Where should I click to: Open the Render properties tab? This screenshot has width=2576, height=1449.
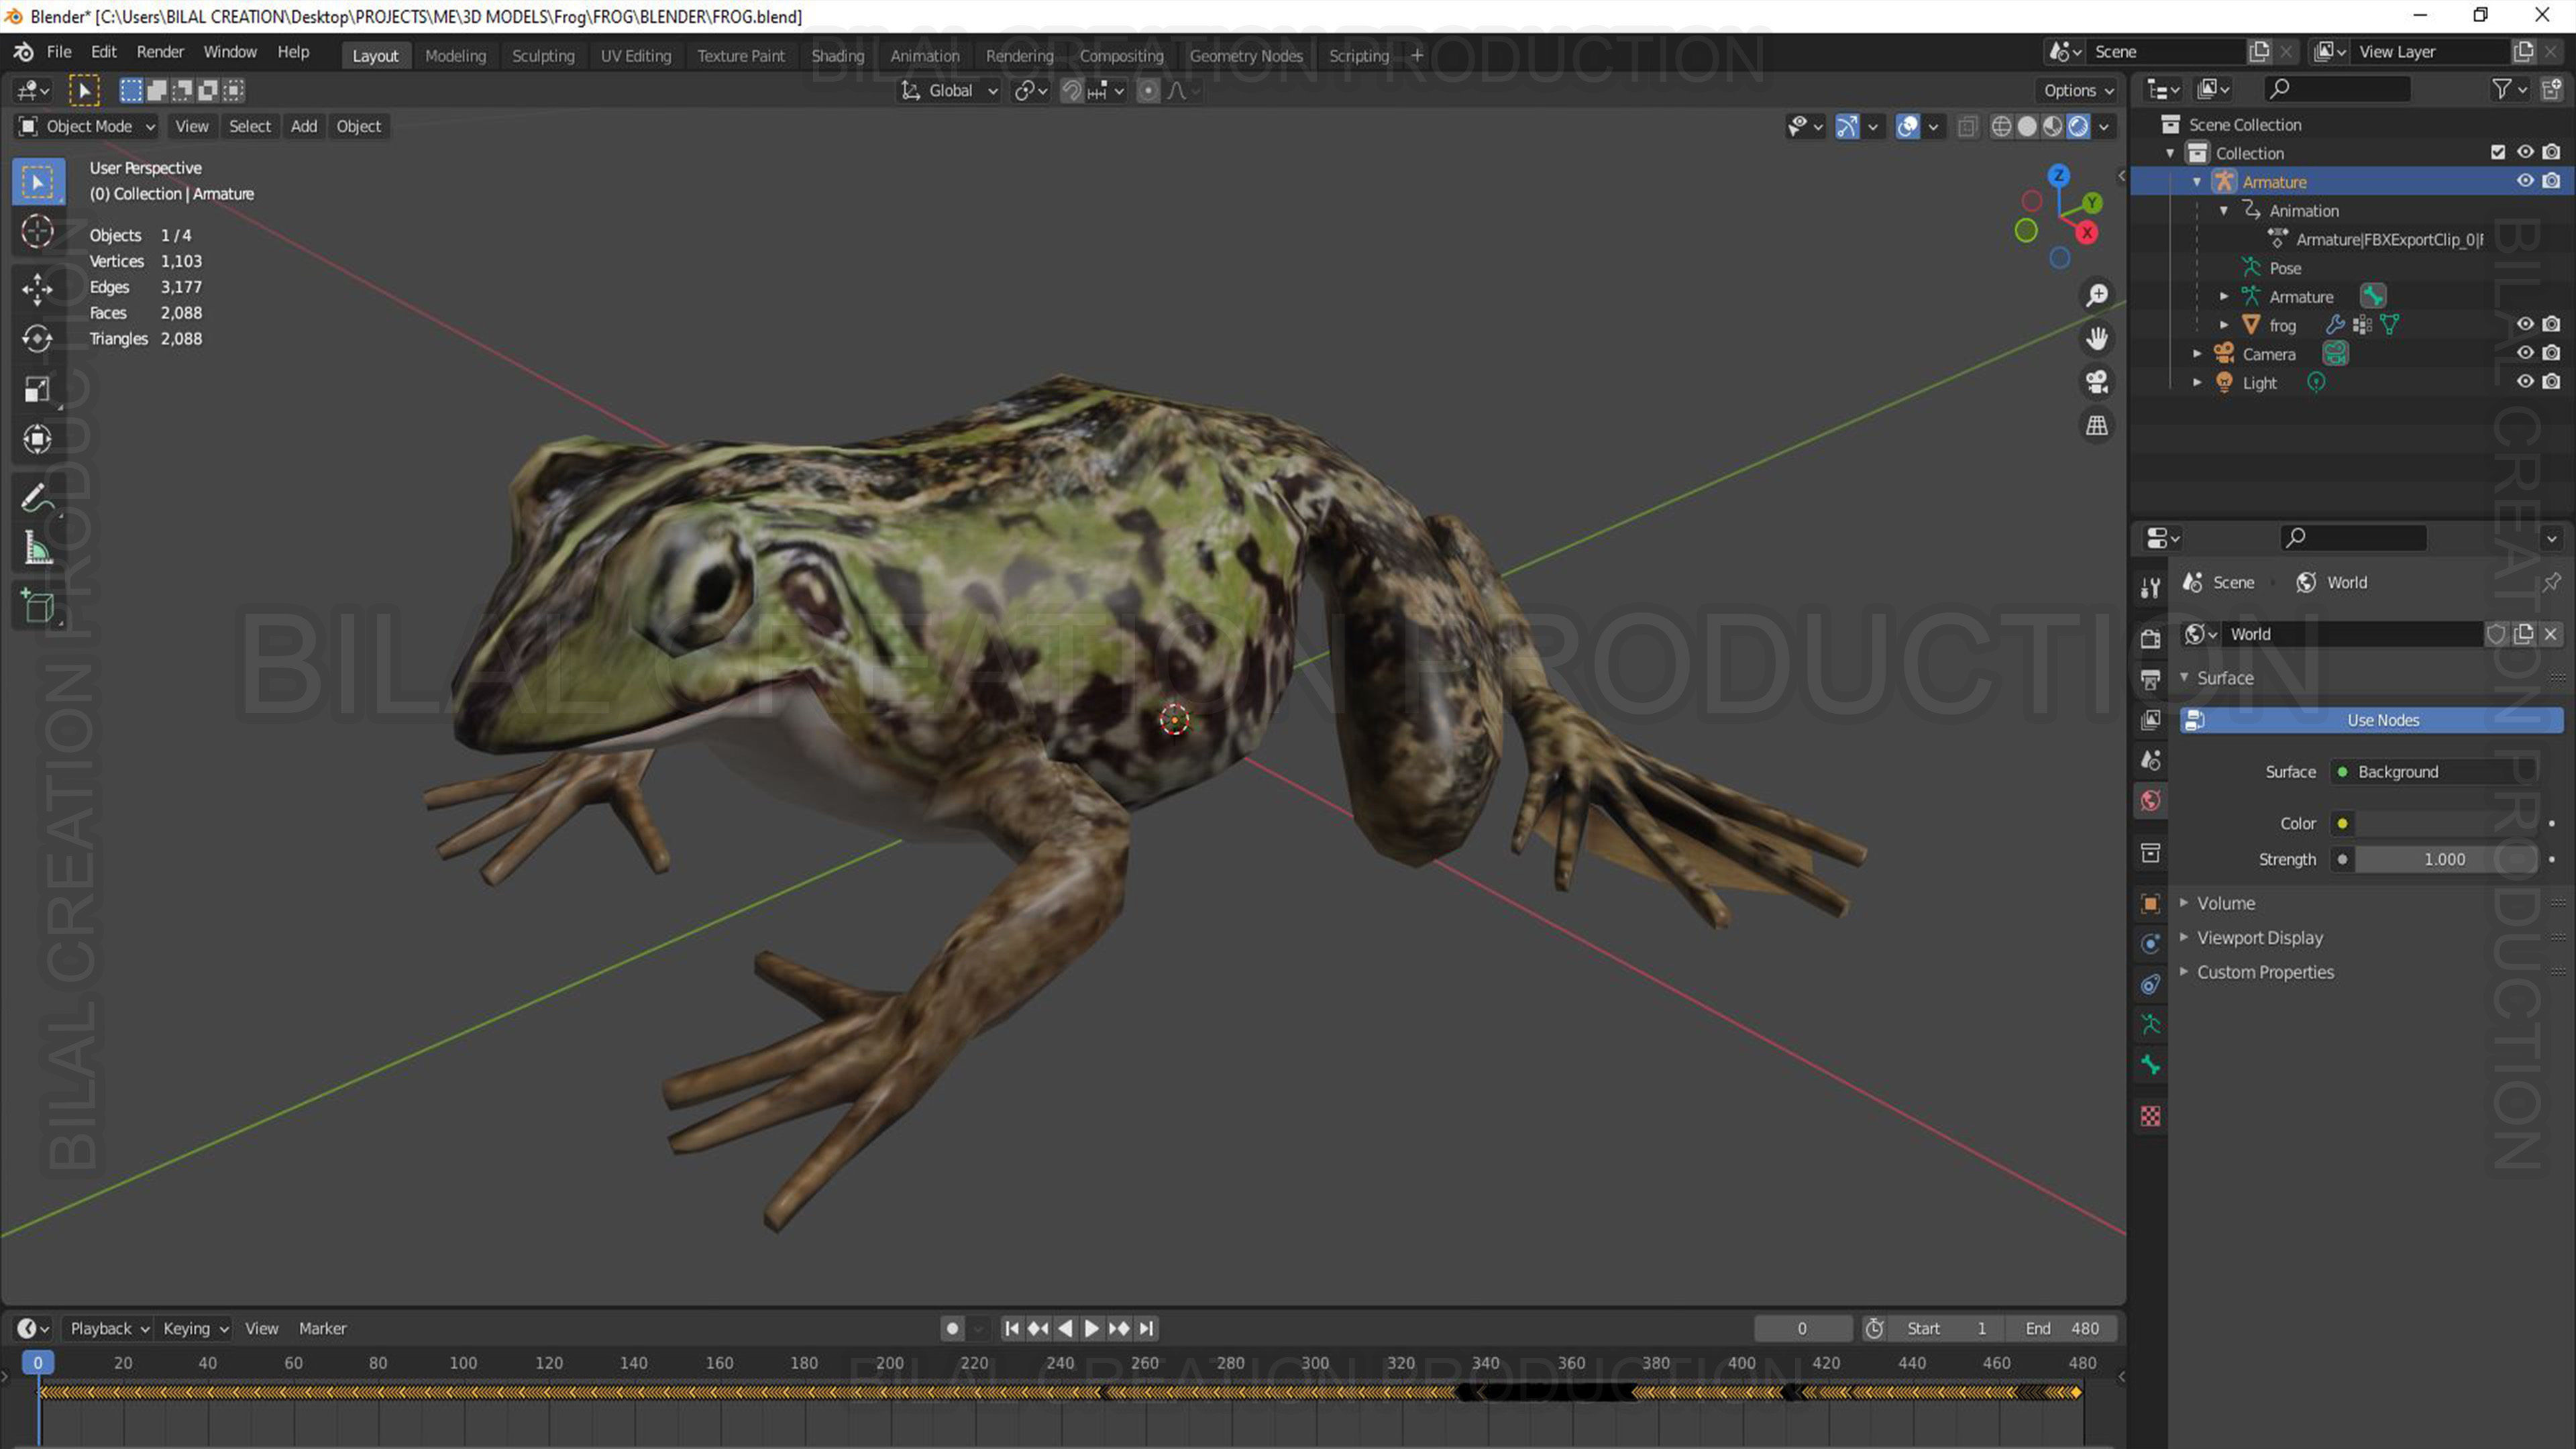click(2150, 638)
